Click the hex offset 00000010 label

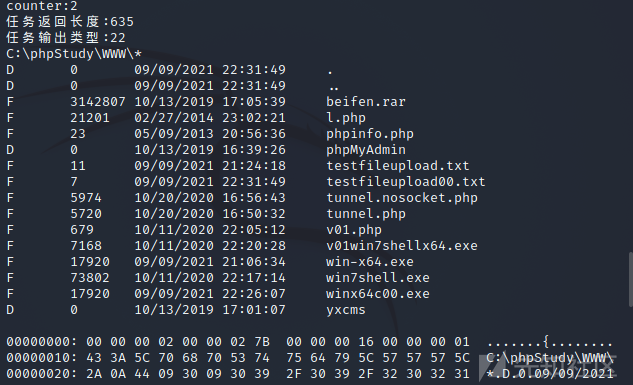(x=41, y=358)
